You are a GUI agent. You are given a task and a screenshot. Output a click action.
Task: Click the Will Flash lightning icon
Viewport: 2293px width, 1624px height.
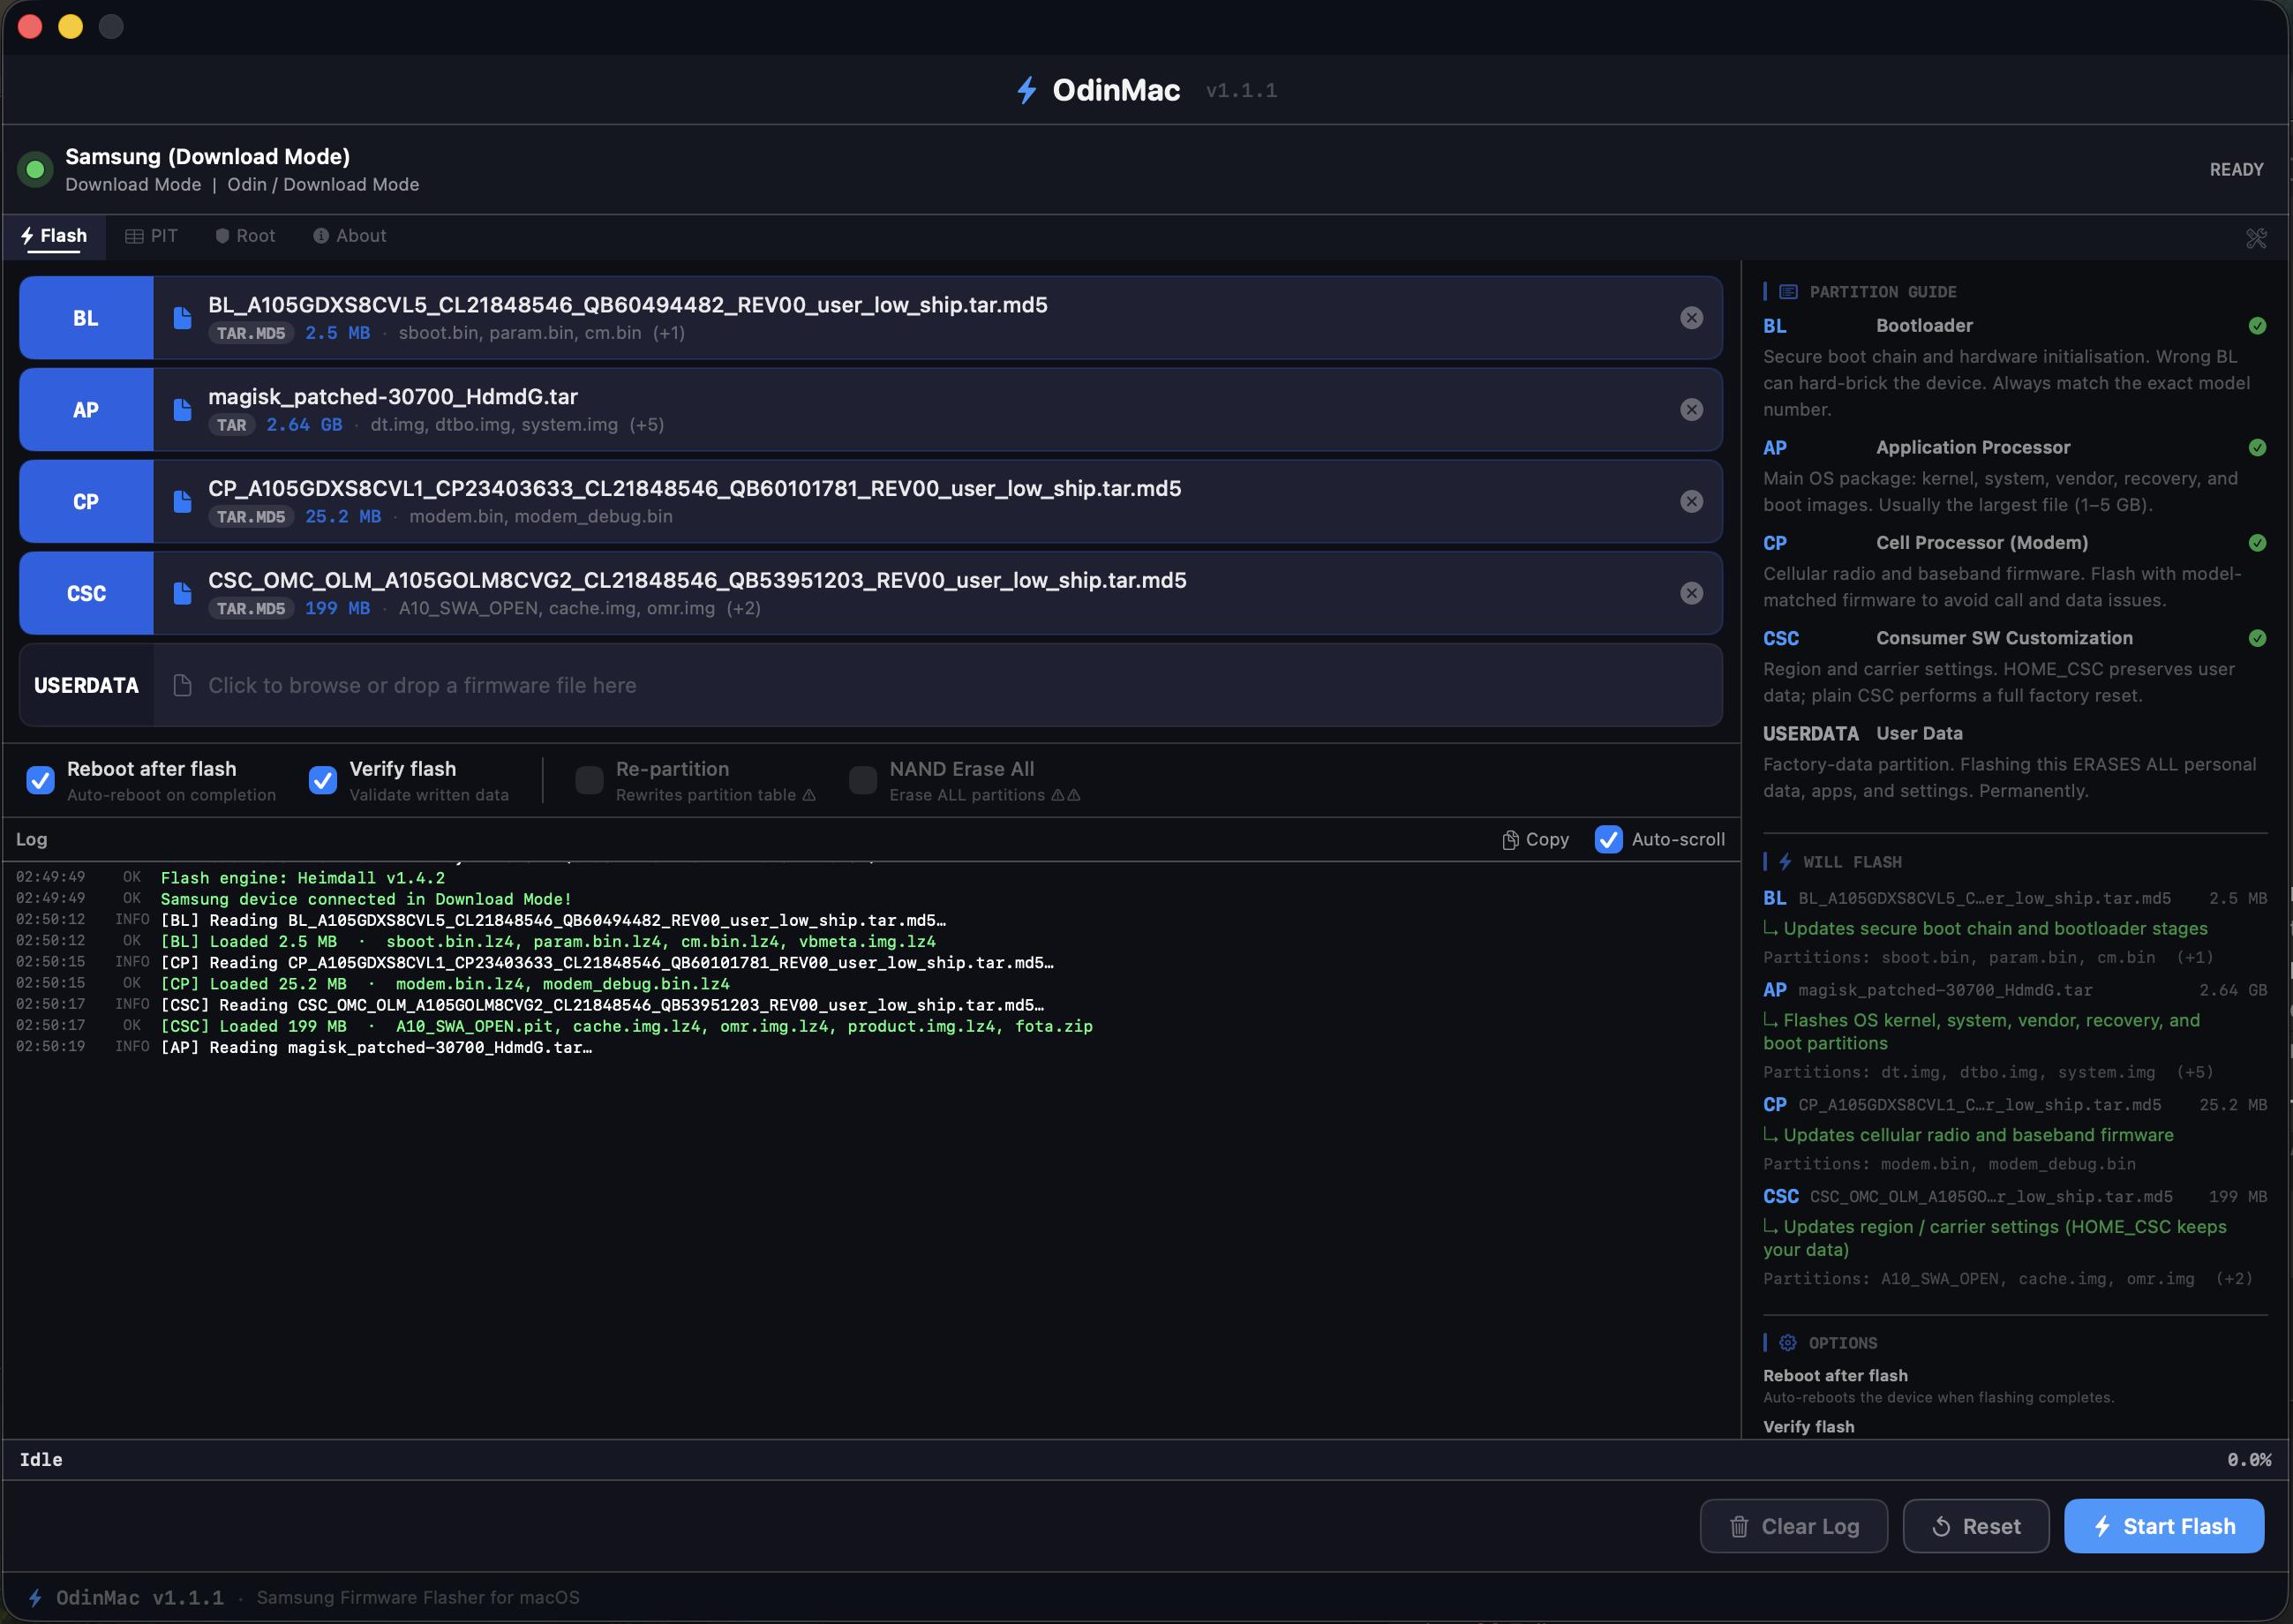(1785, 862)
